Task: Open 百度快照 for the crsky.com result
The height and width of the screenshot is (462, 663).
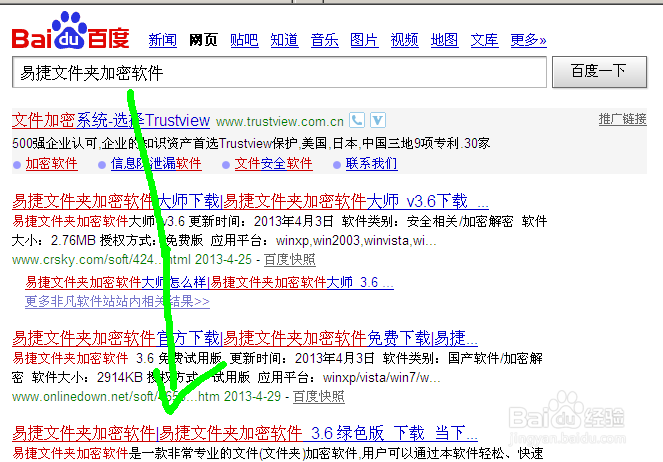Action: pos(290,260)
